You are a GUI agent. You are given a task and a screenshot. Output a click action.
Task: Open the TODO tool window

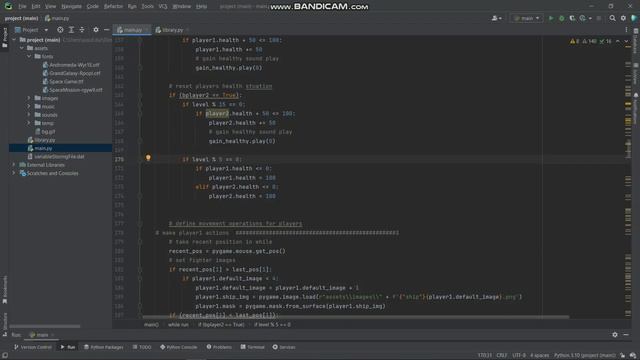point(142,347)
